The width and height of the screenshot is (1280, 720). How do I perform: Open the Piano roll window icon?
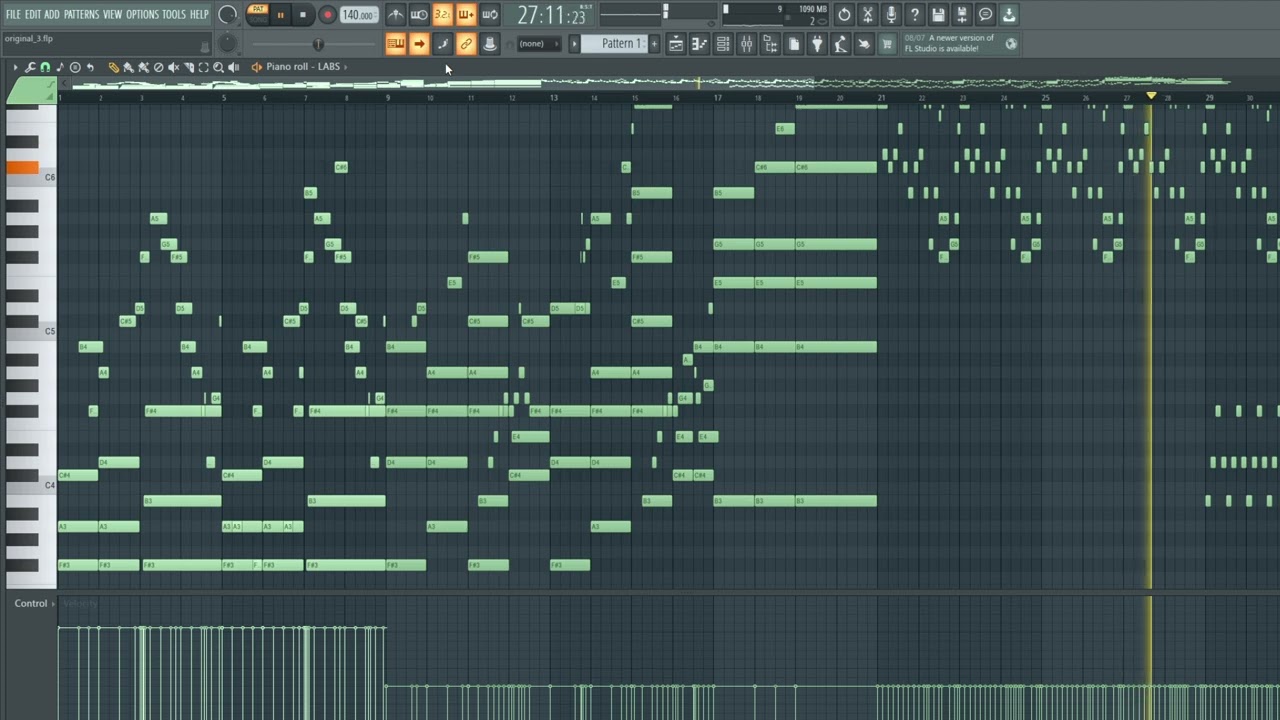(699, 44)
